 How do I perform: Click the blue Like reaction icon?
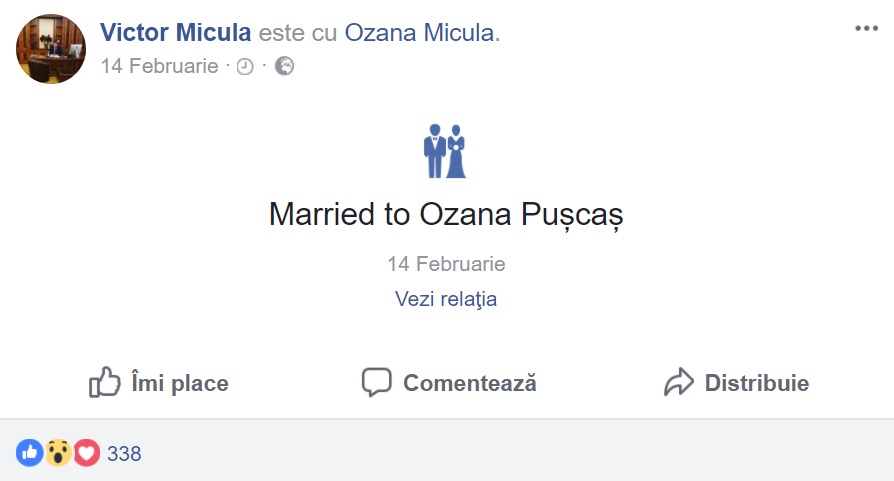29,453
